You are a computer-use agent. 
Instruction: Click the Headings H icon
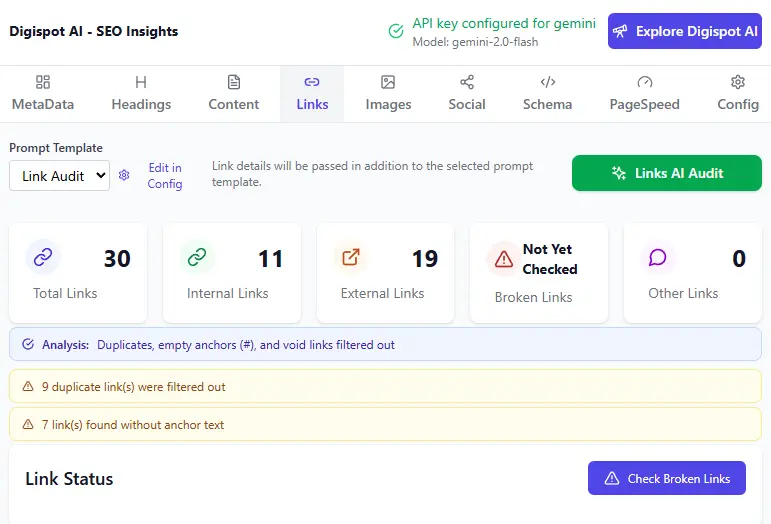point(141,82)
